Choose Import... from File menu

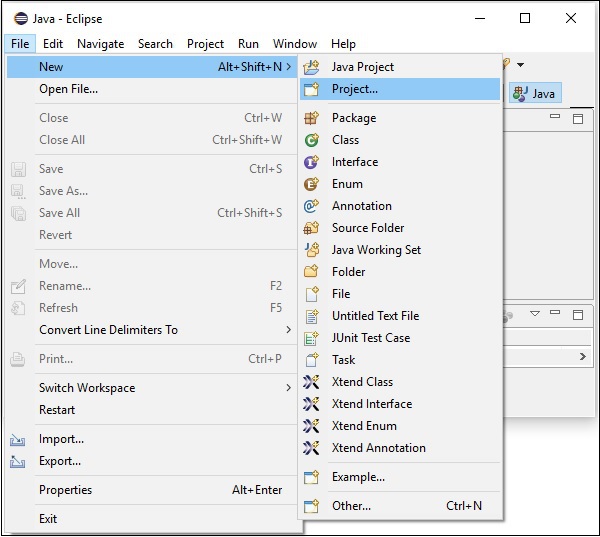(61, 439)
